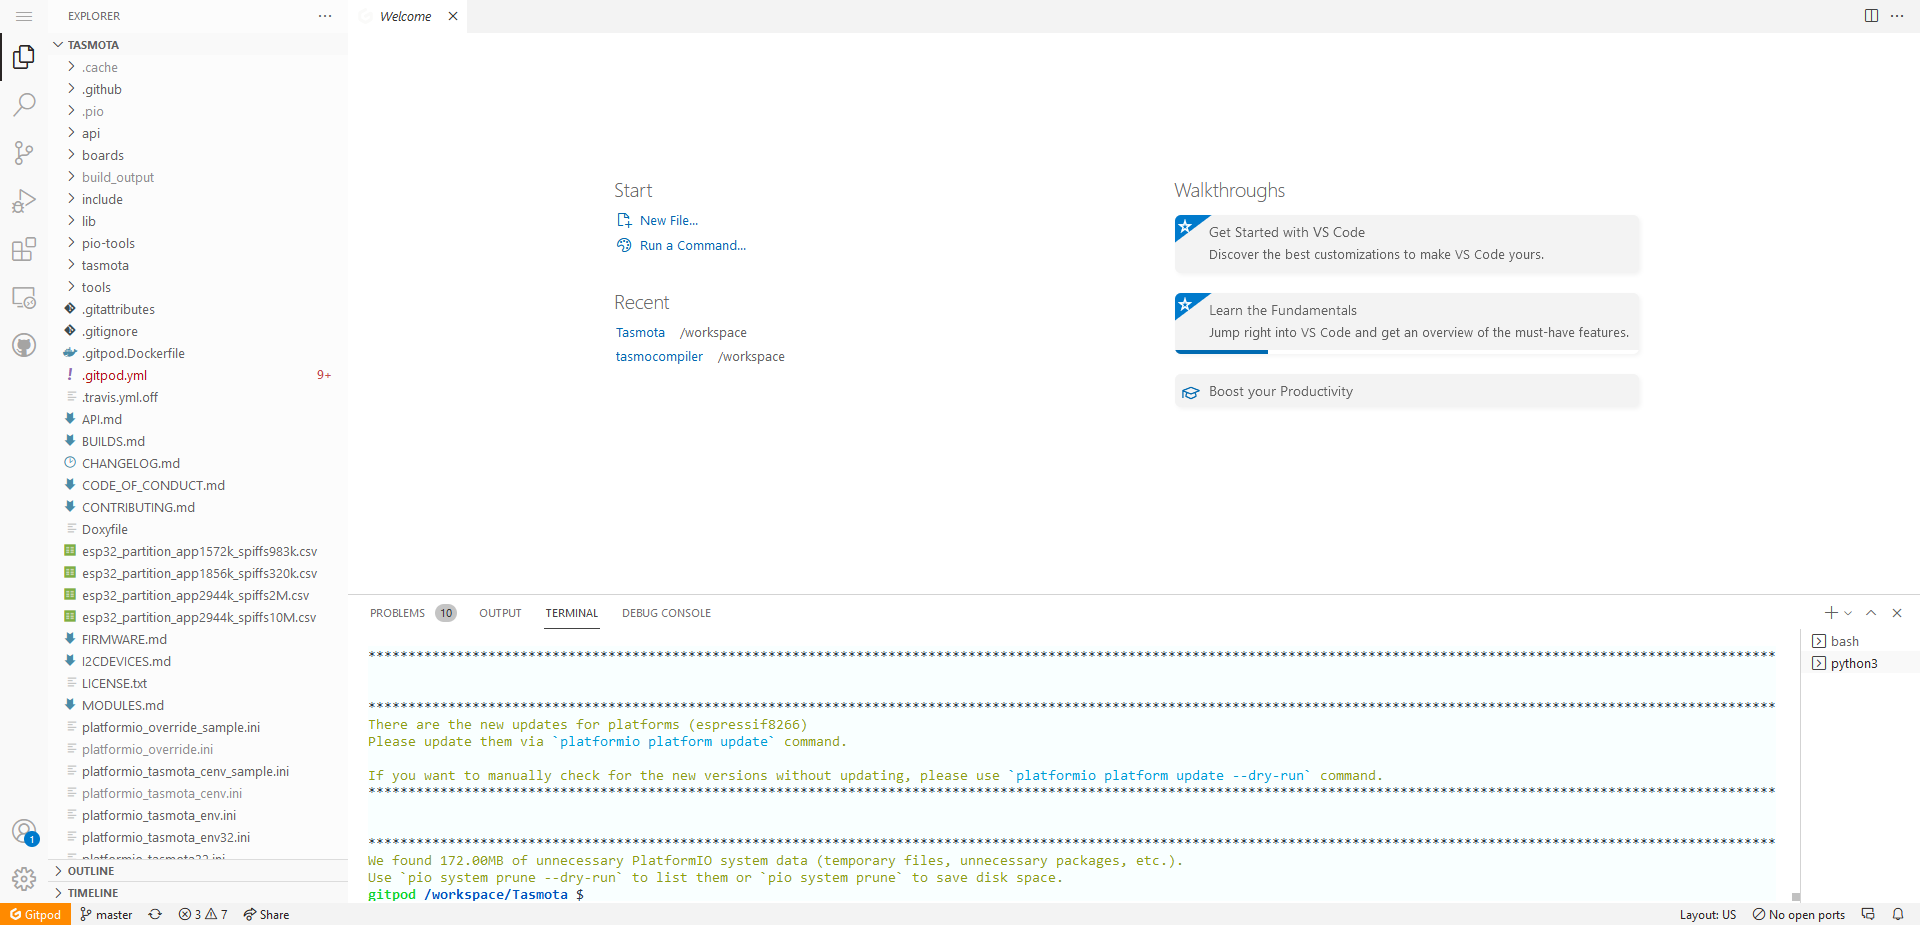Expand the tasmota folder
The image size is (1920, 925).
[x=105, y=265]
